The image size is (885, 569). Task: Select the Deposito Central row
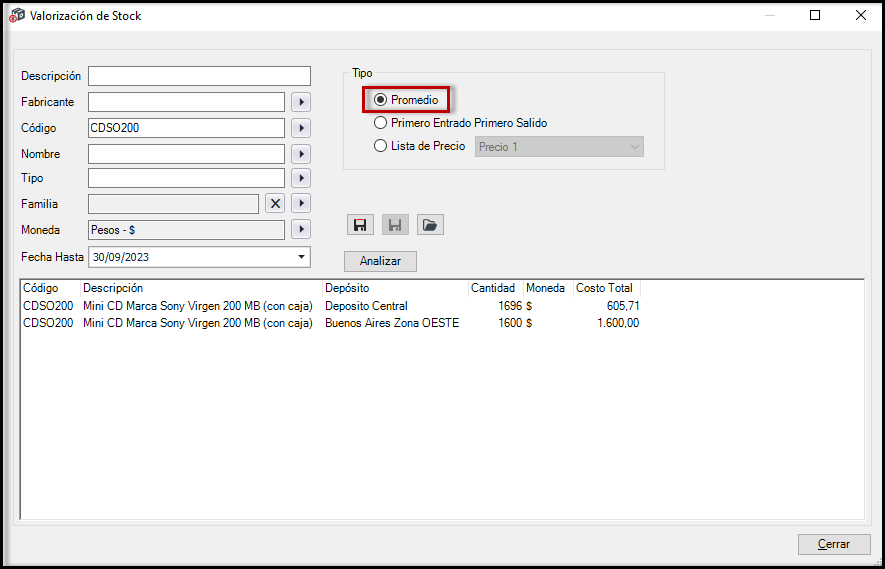pyautogui.click(x=331, y=306)
